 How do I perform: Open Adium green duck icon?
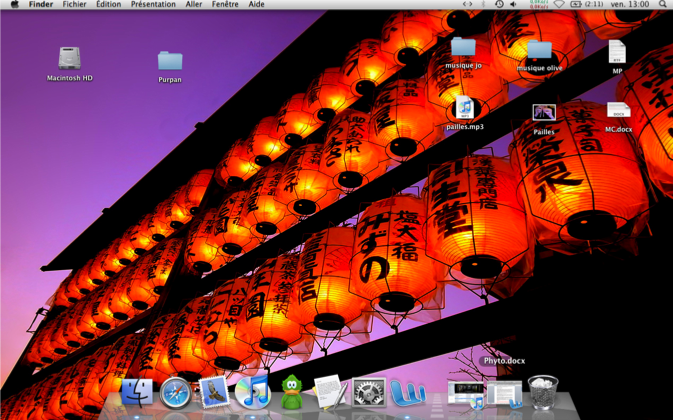[x=291, y=393]
